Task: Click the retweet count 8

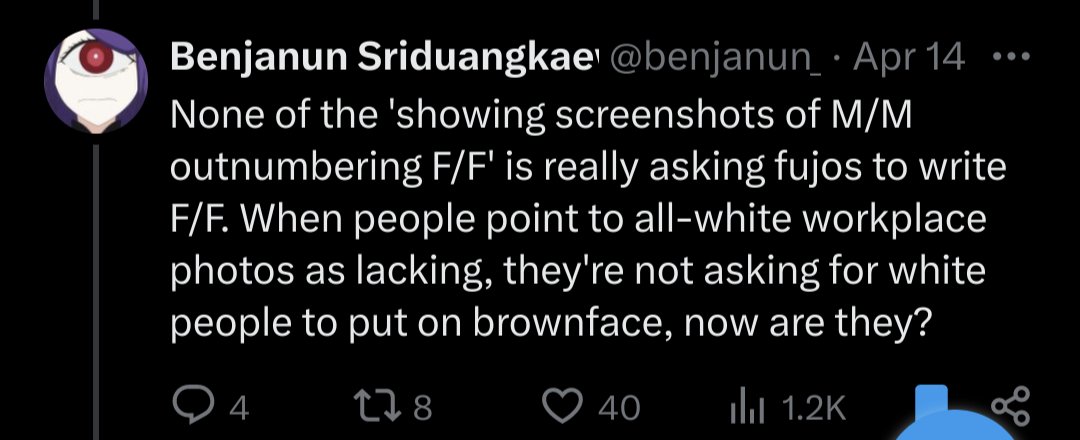Action: [x=421, y=408]
